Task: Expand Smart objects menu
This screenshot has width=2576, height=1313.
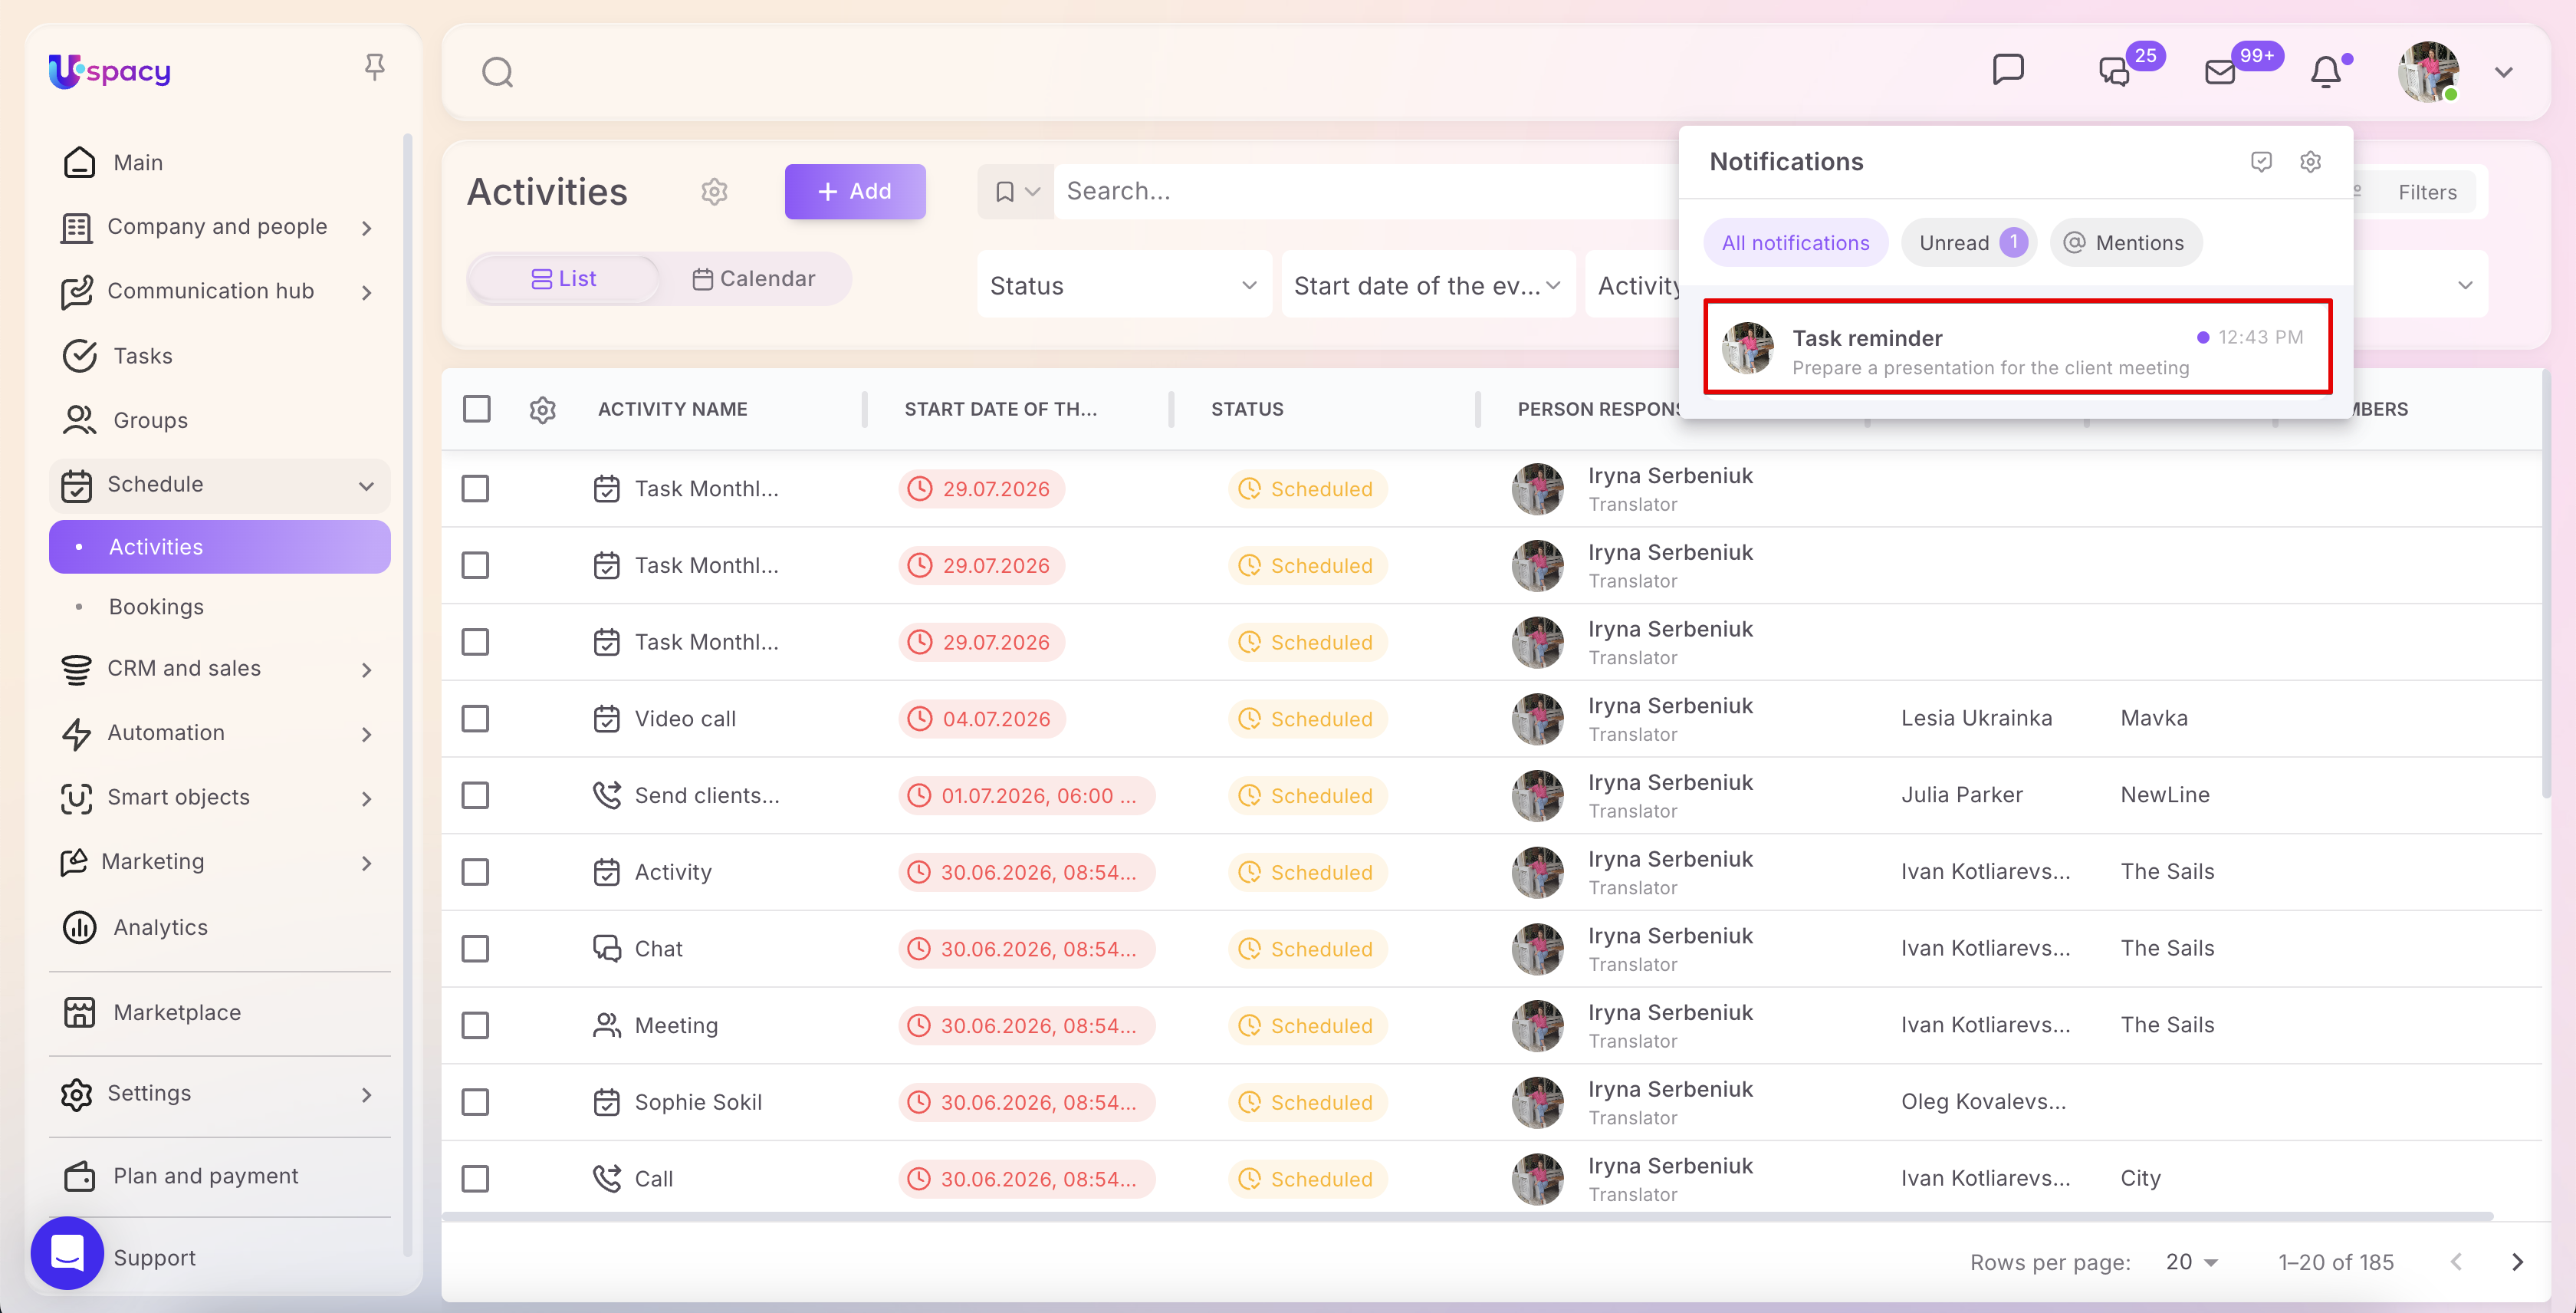Action: tap(219, 798)
